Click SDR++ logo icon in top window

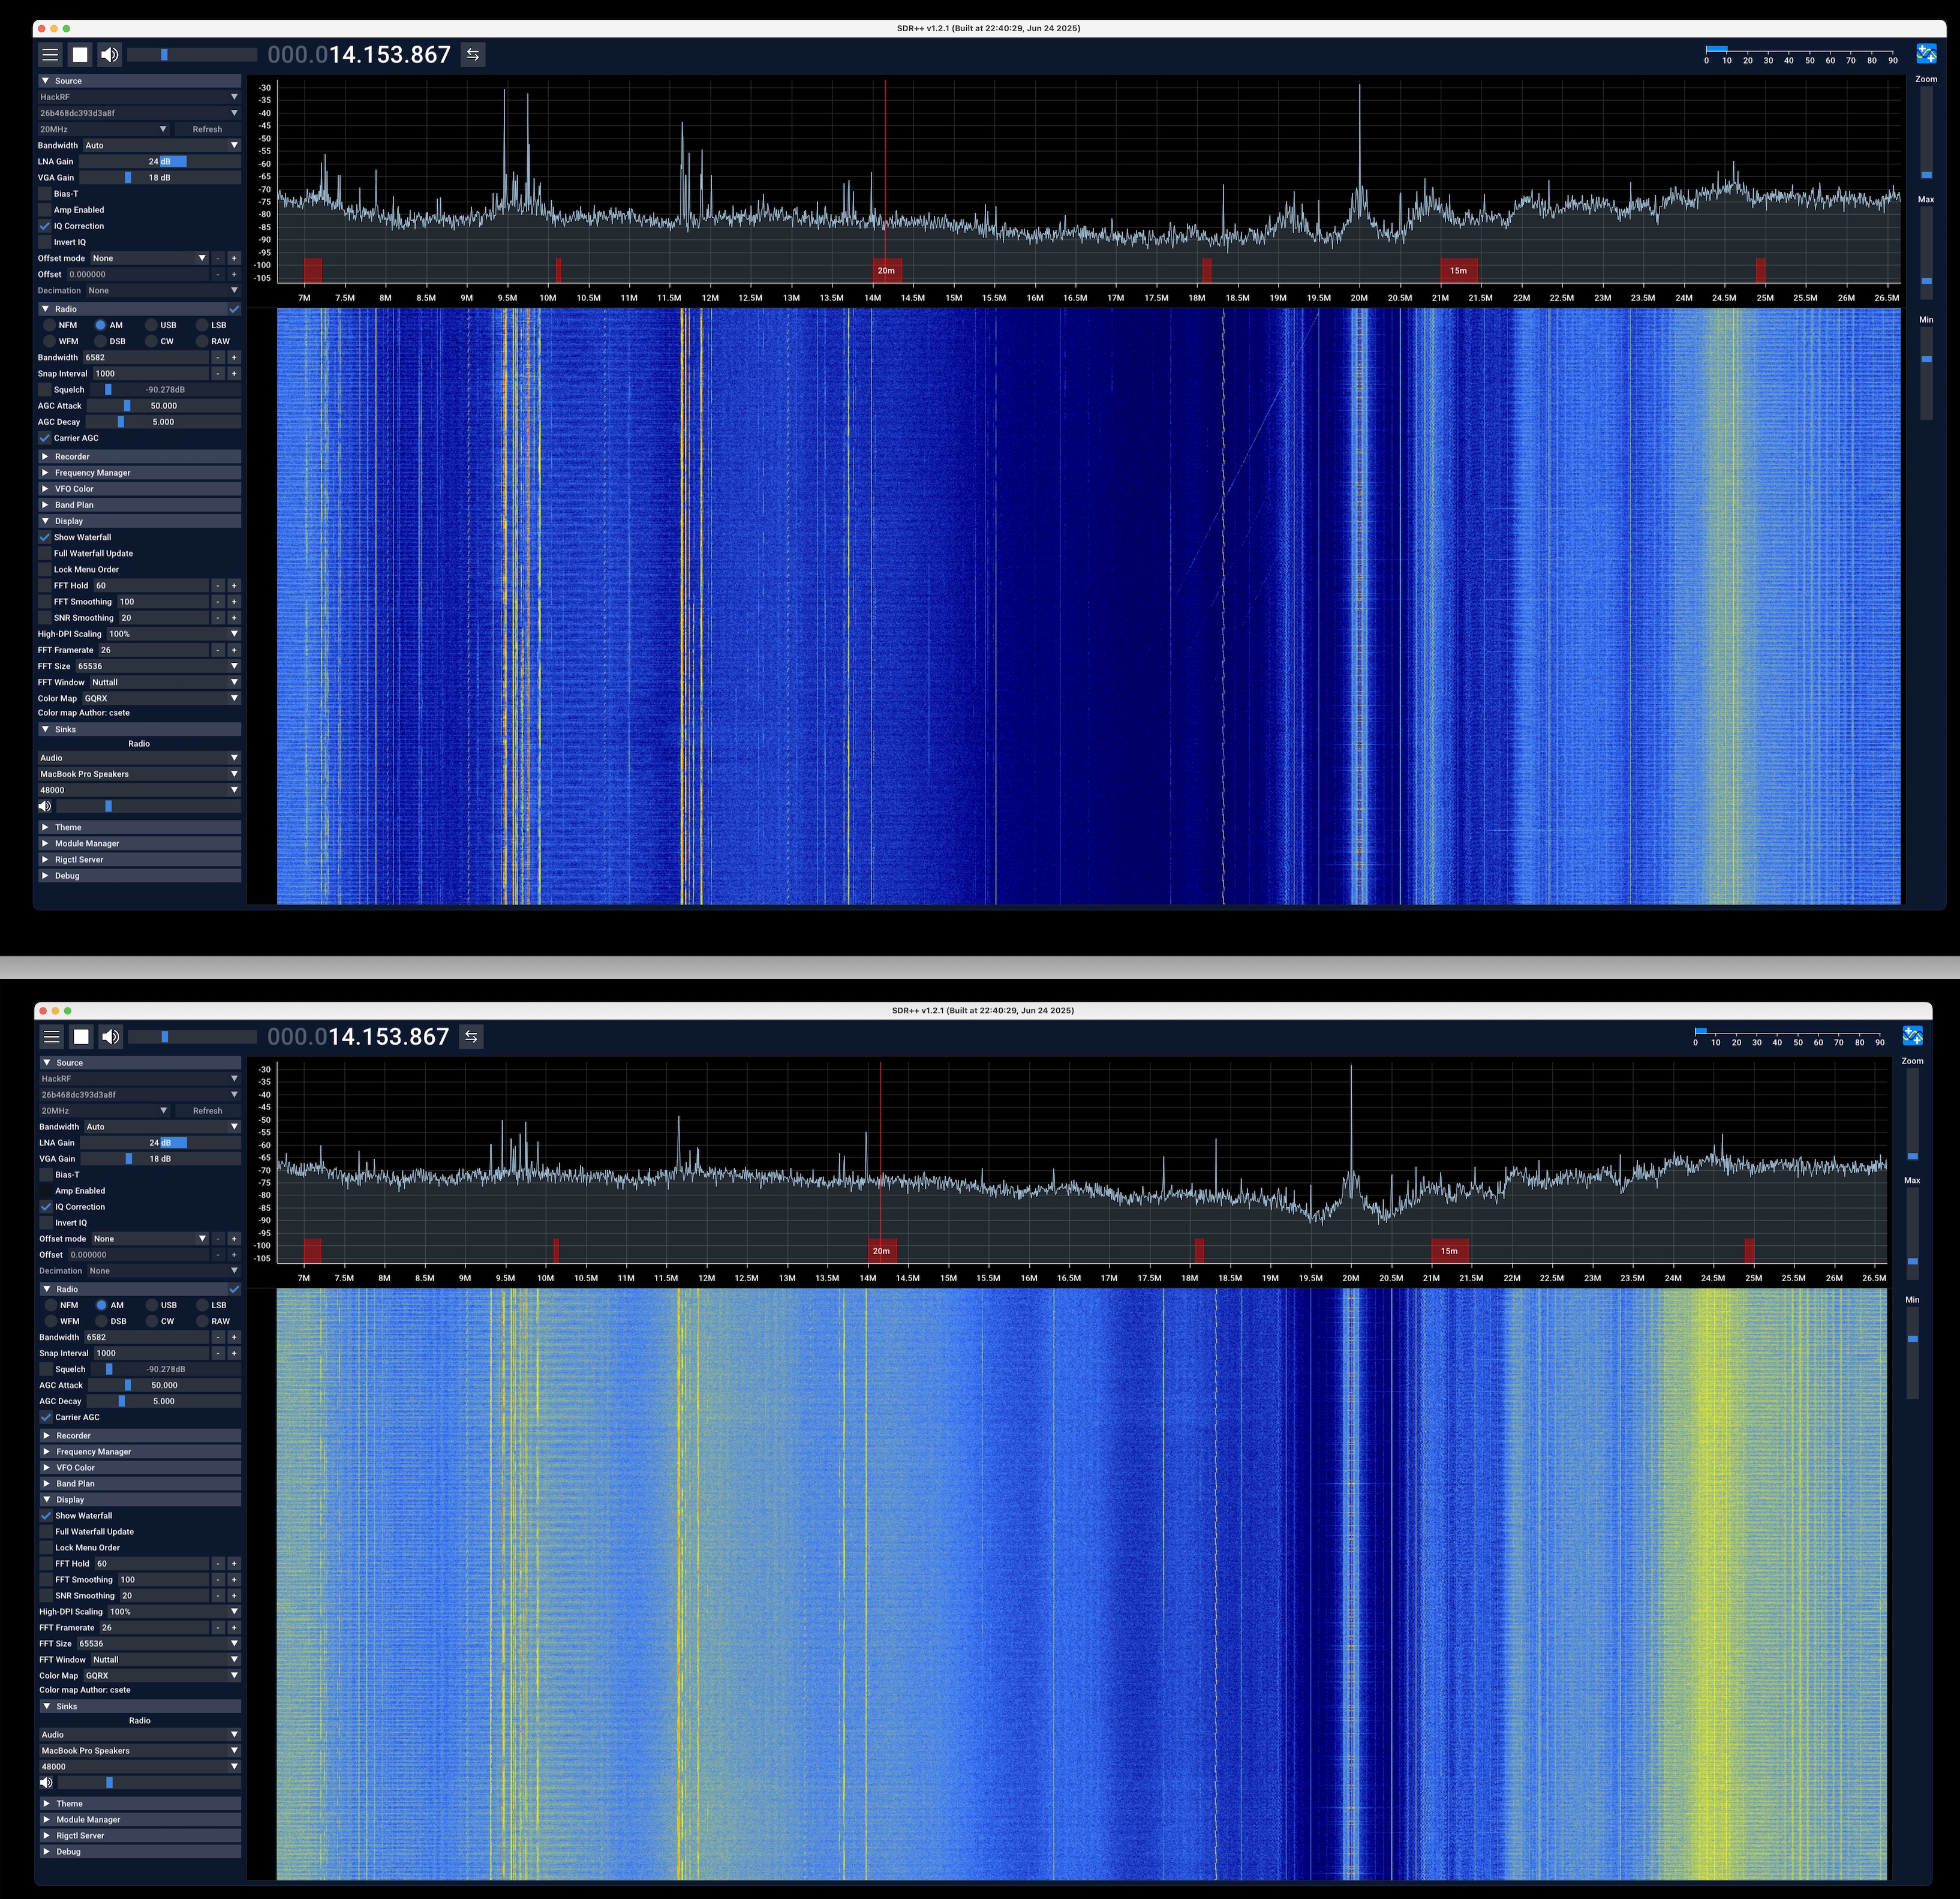click(1926, 54)
